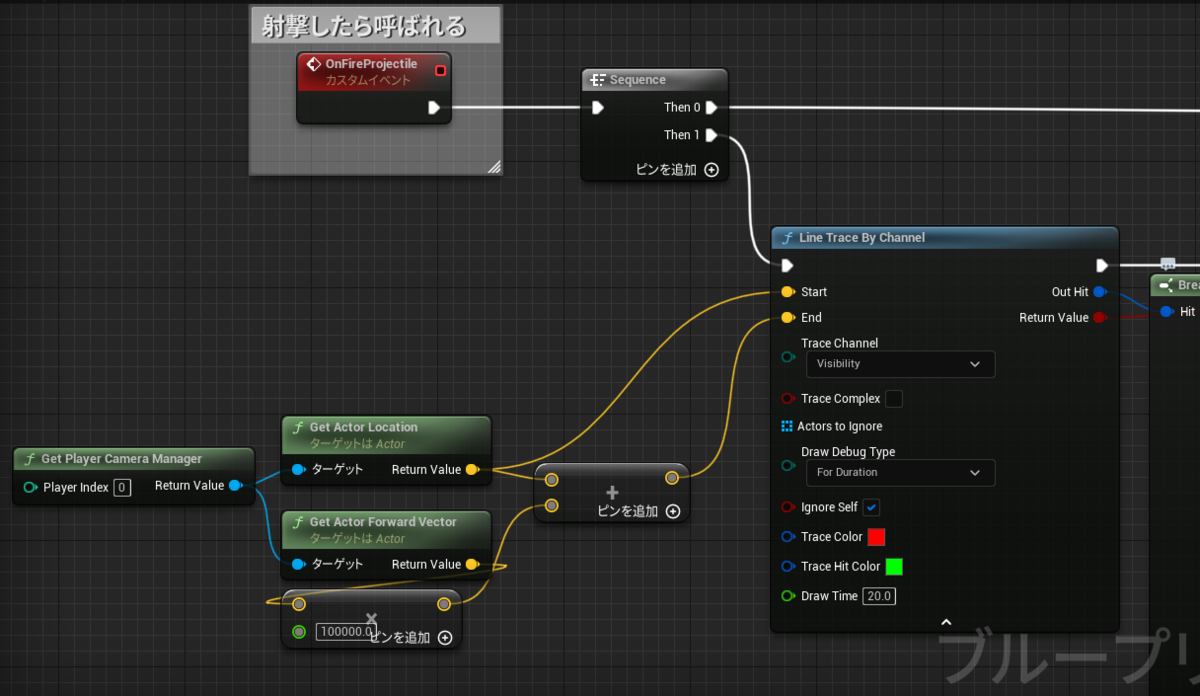
Task: Click the Ignore Self input pin
Action: (788, 507)
